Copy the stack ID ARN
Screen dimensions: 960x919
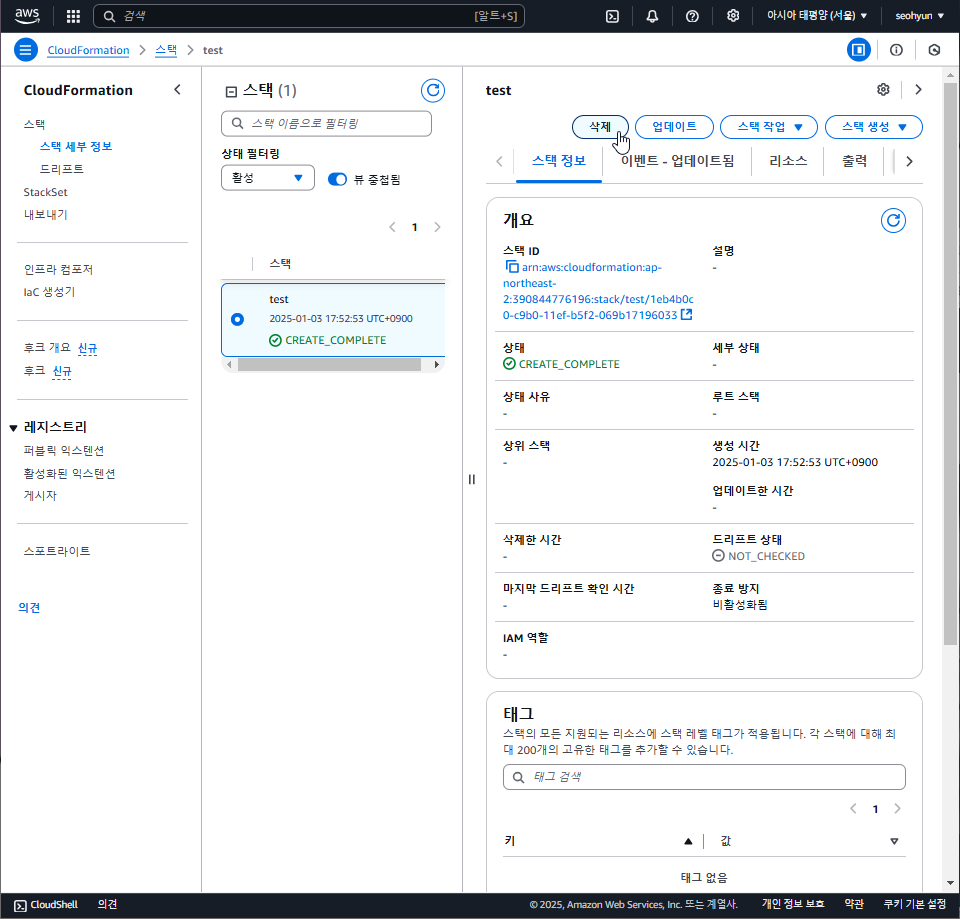click(512, 267)
